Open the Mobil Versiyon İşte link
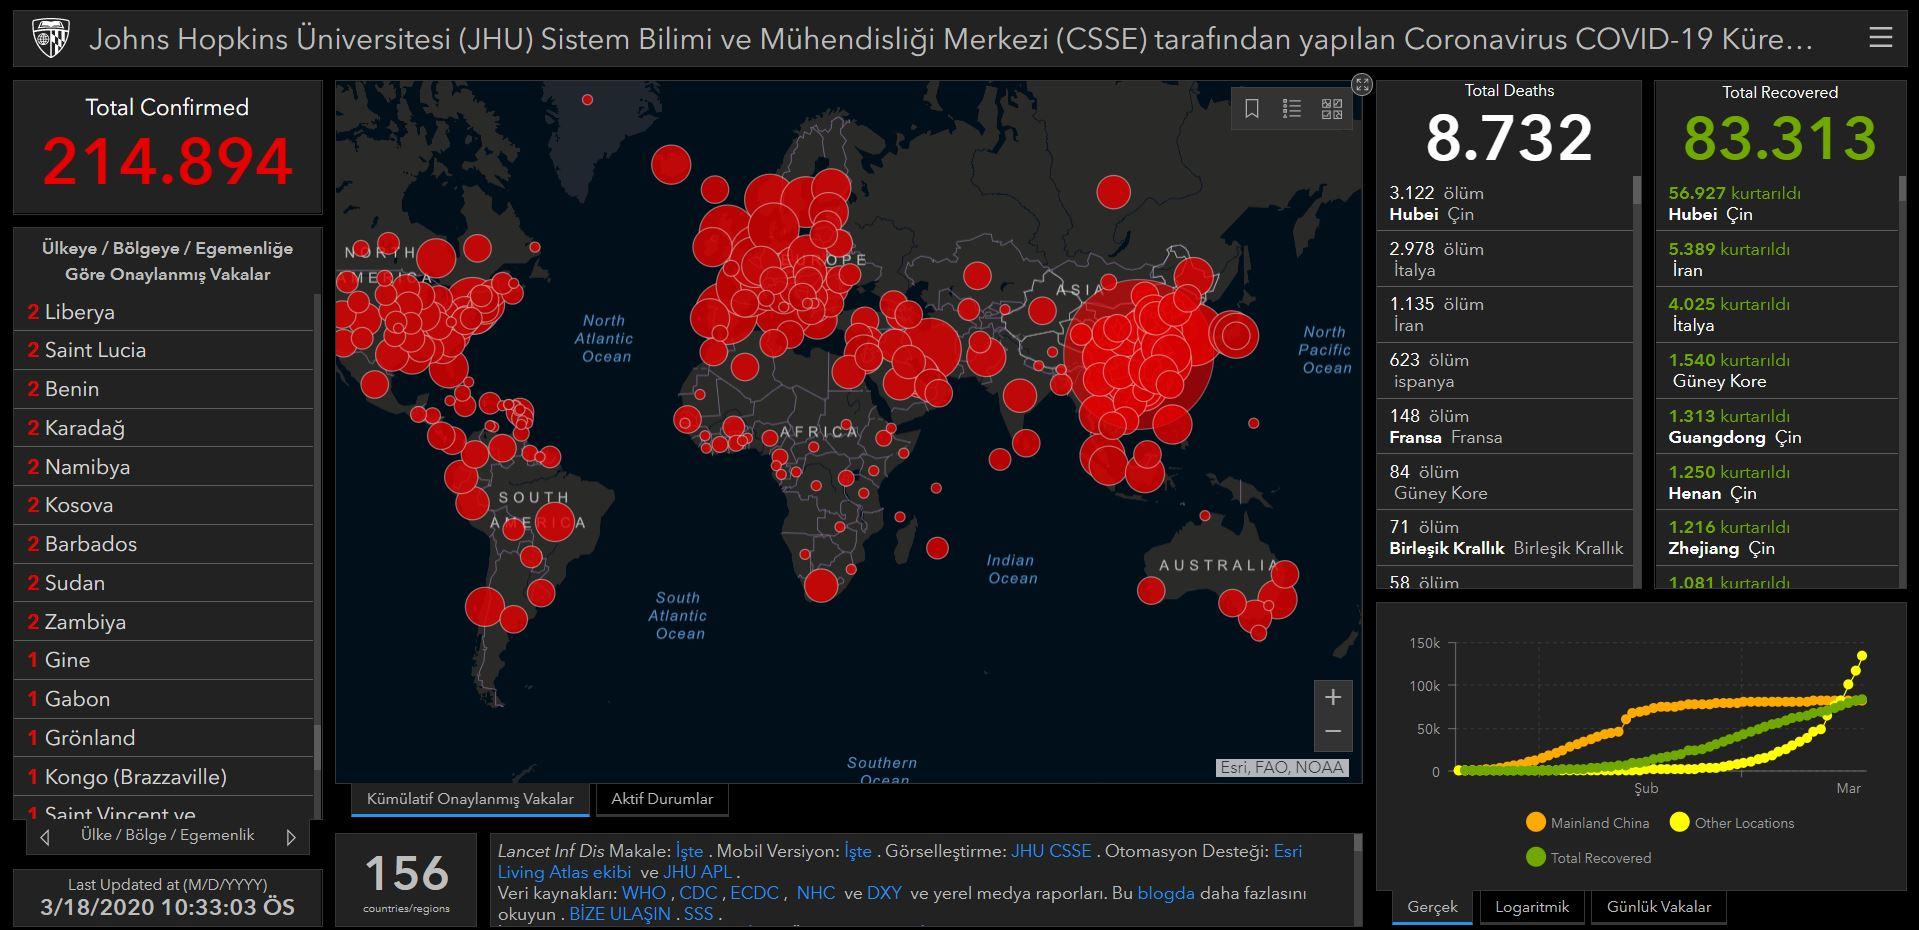The height and width of the screenshot is (930, 1919). [x=858, y=851]
